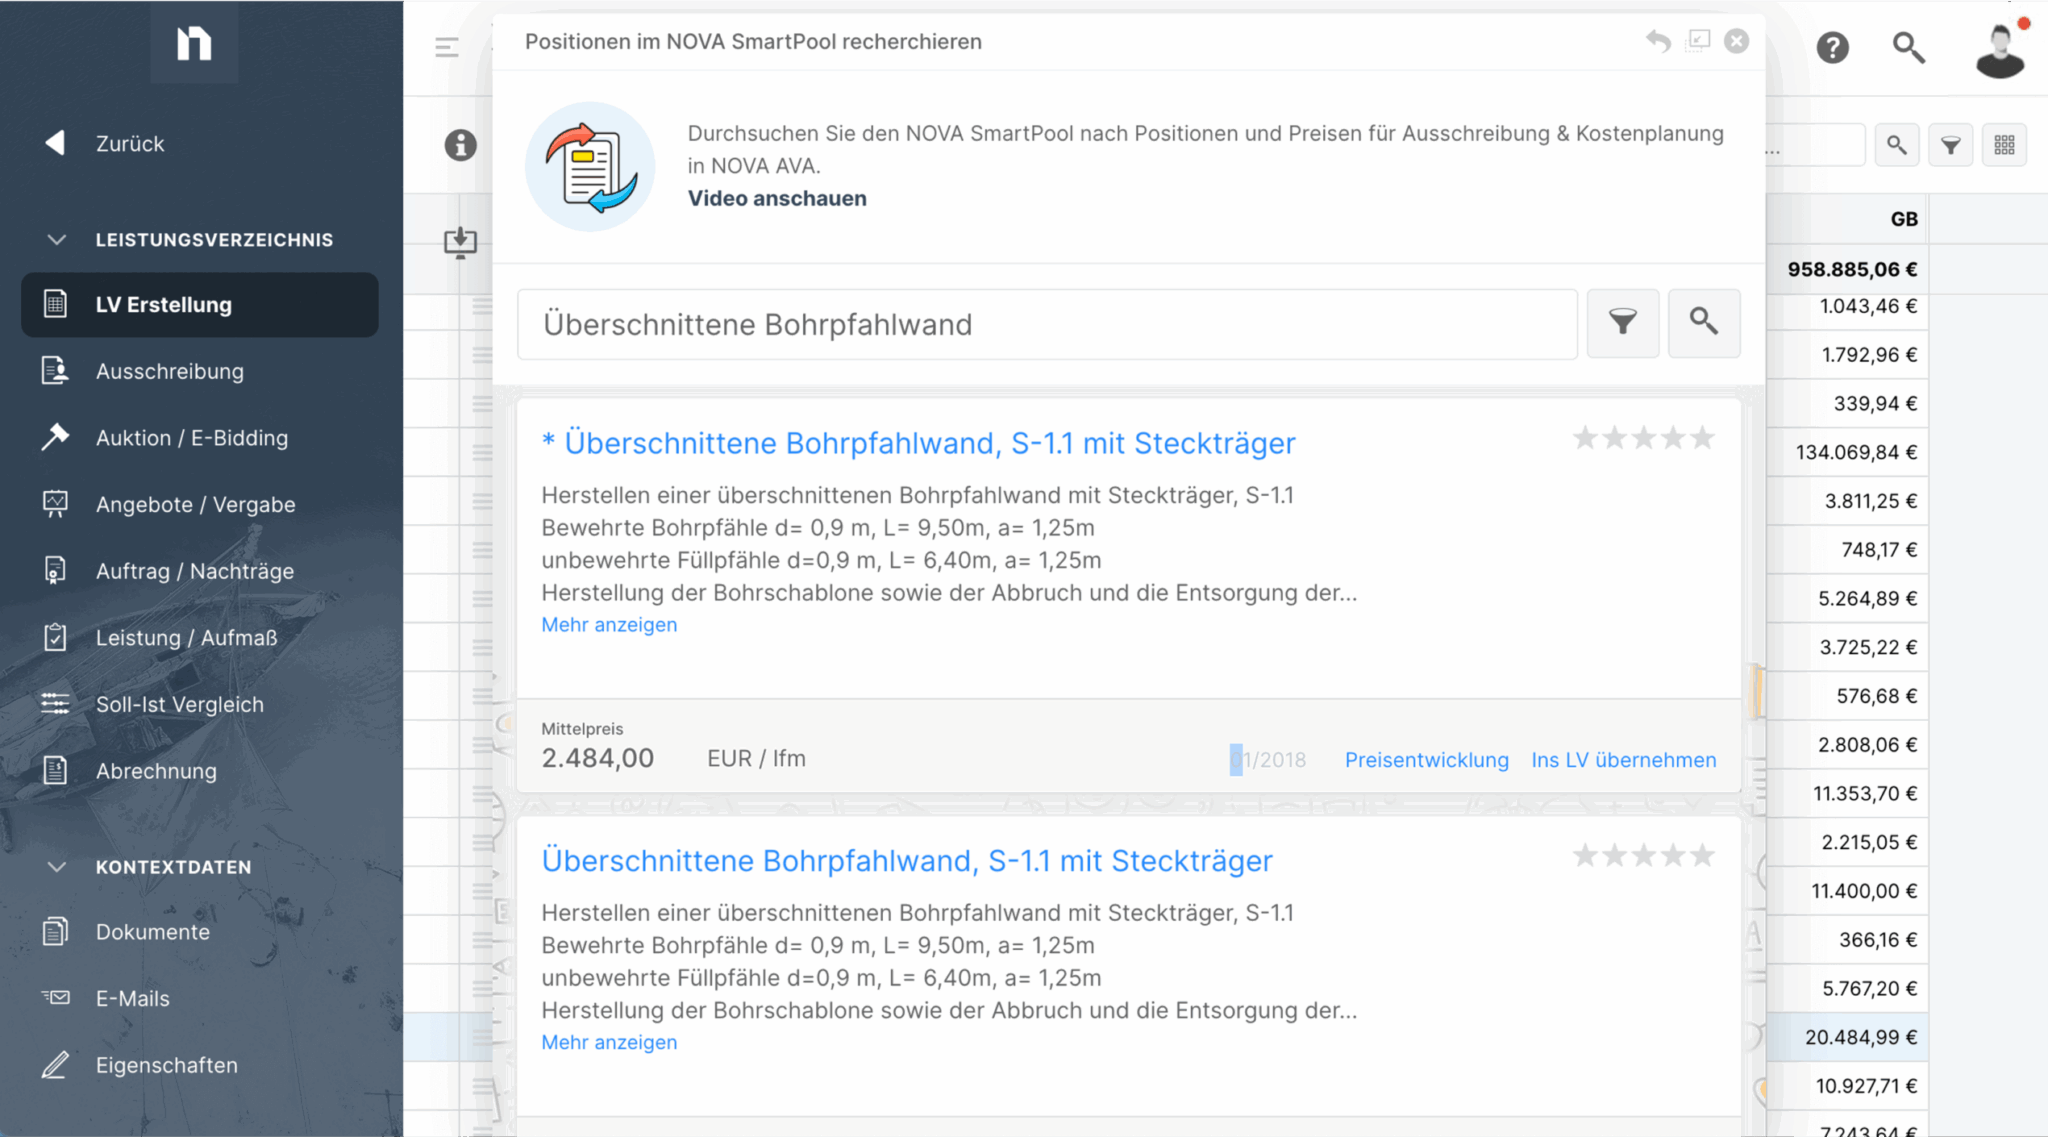
Task: Open Preisentwicklung for first result
Action: 1426,760
